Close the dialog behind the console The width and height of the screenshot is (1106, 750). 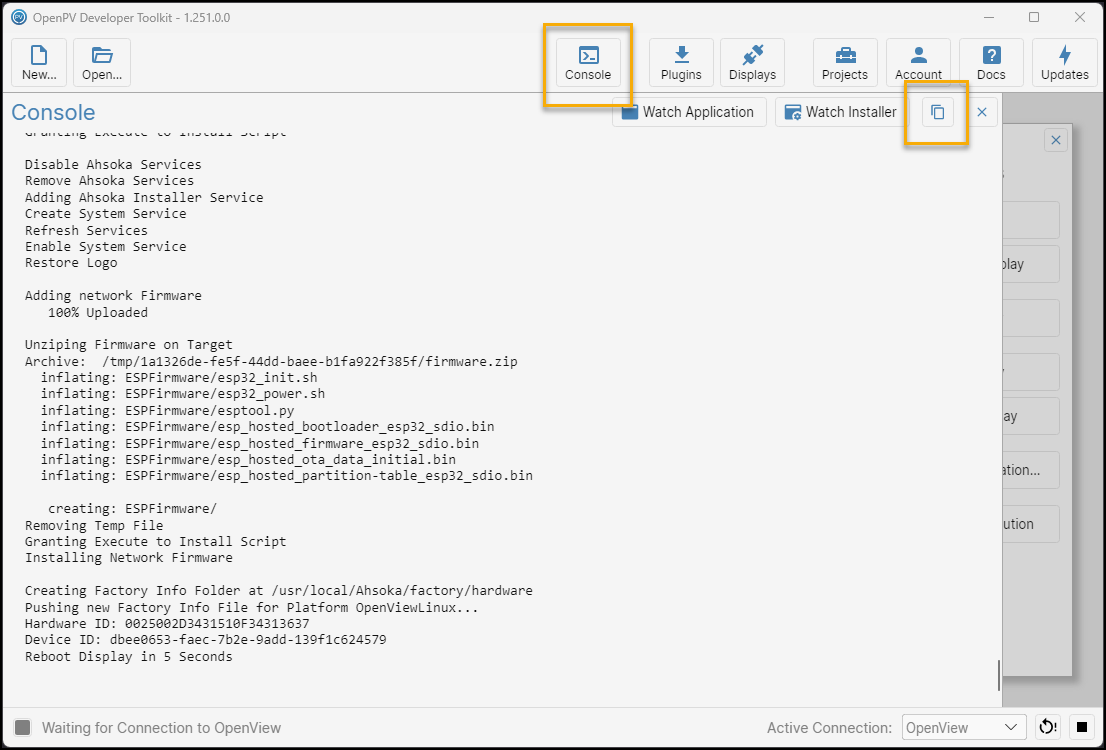[1056, 140]
